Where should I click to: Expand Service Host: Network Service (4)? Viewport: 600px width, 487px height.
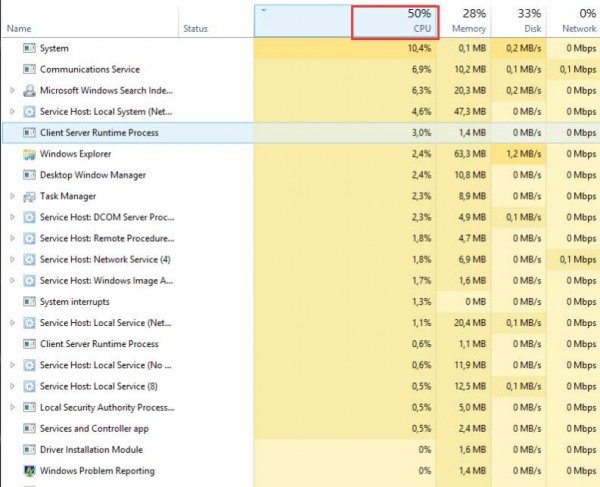coord(12,259)
